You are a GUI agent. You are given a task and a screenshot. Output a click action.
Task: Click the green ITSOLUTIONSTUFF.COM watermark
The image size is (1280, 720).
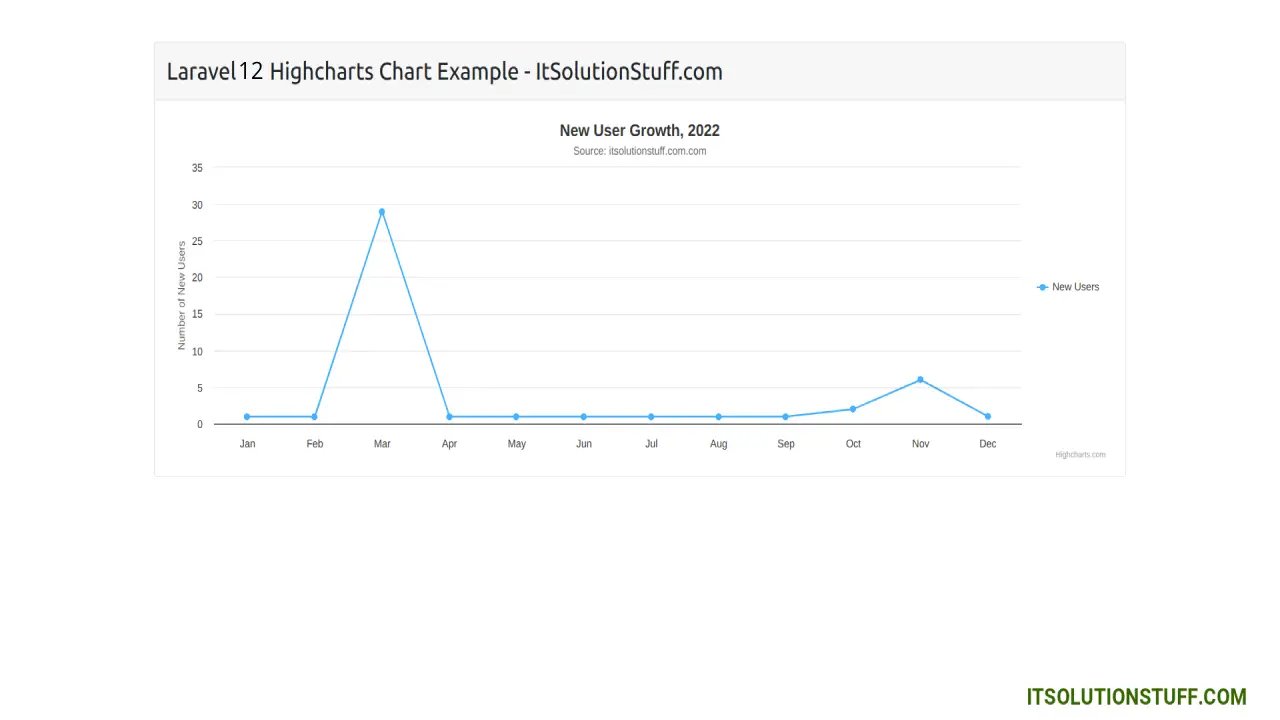pos(1136,697)
